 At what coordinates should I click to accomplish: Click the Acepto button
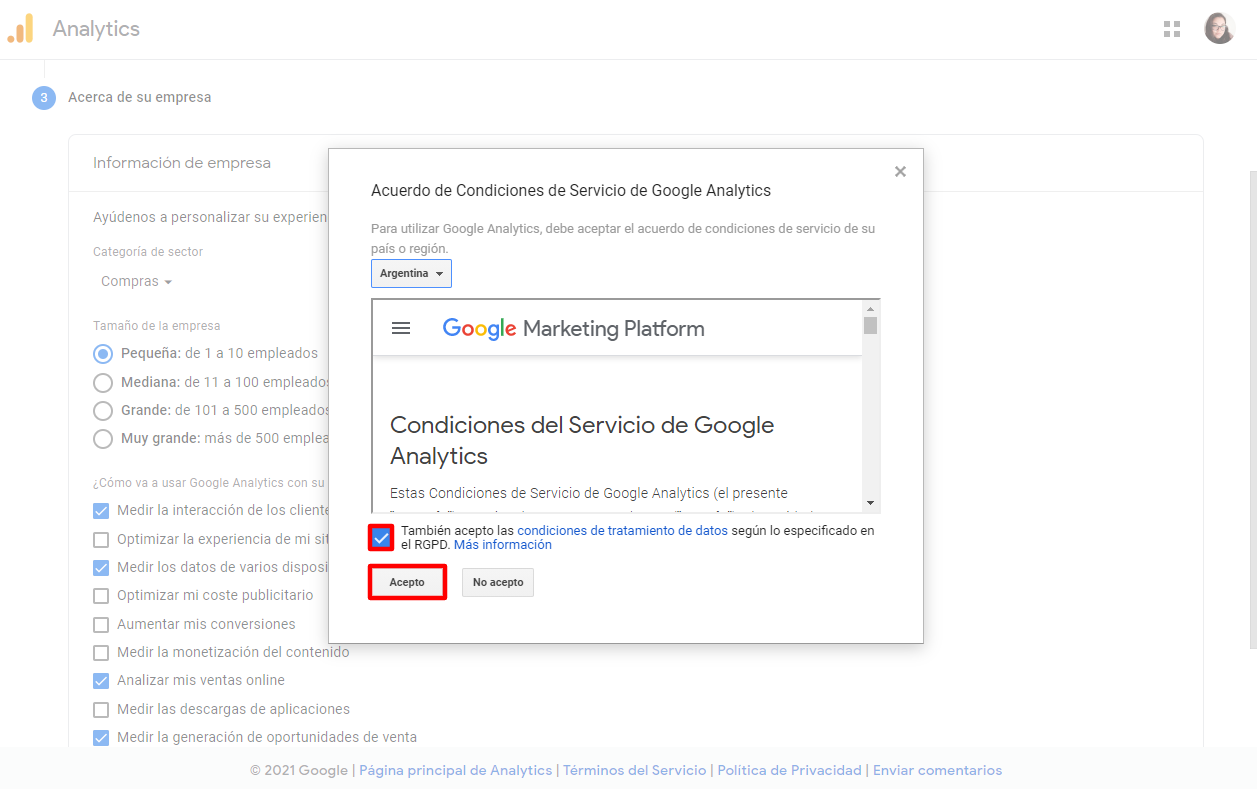[x=407, y=582]
